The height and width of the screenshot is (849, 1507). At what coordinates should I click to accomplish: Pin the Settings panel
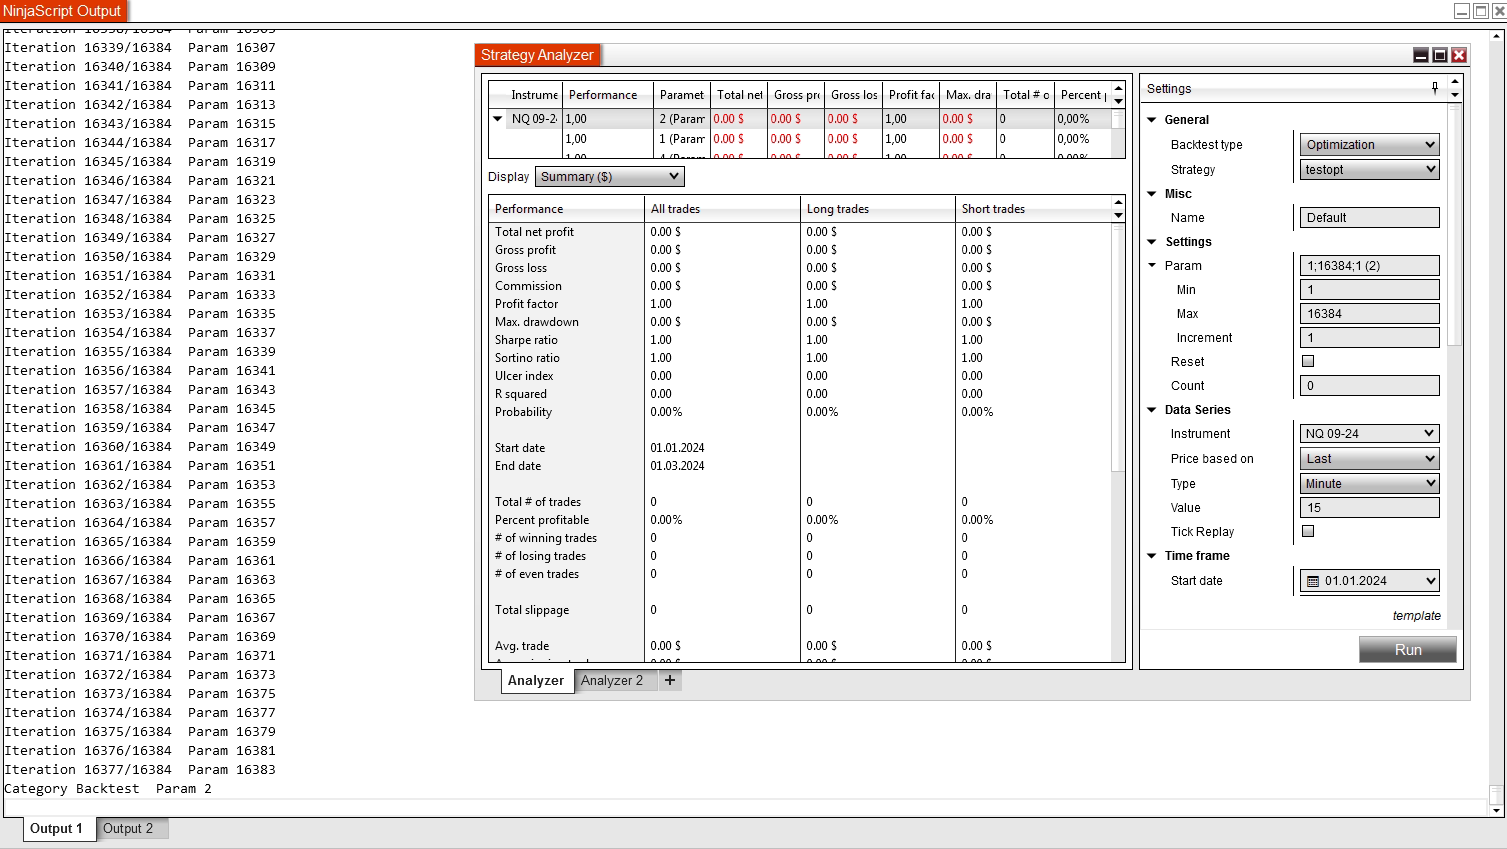(1435, 88)
